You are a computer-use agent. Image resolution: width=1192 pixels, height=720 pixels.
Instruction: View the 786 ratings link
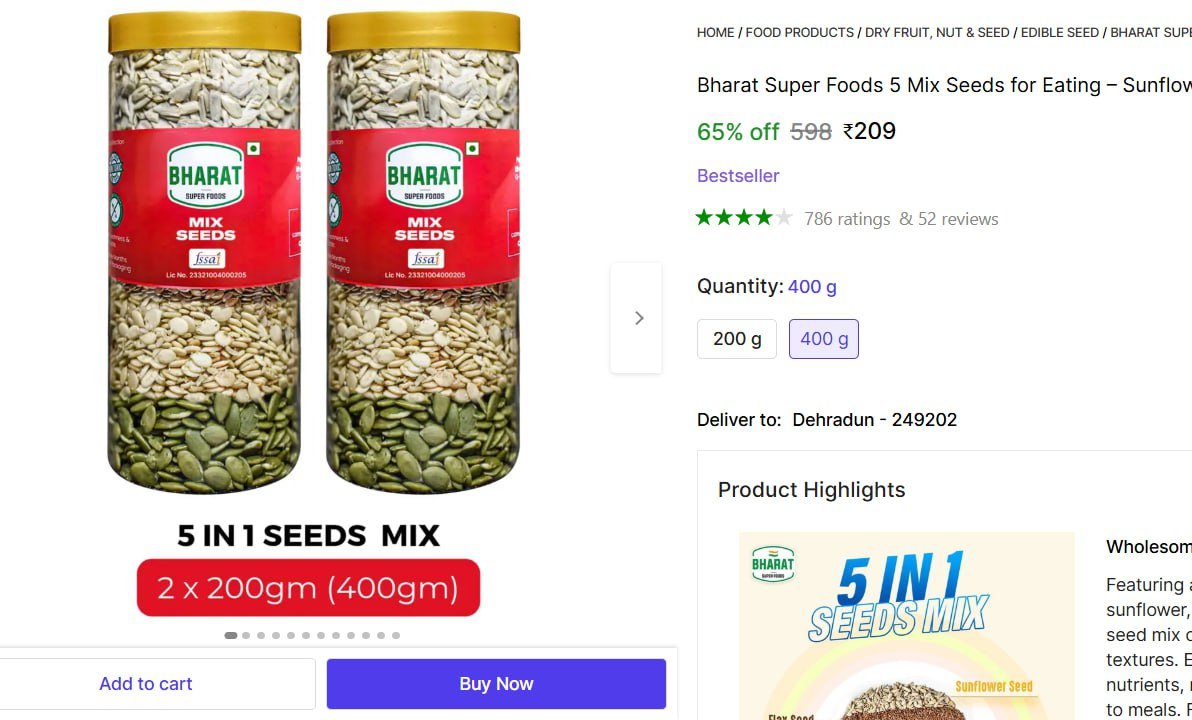(x=847, y=219)
